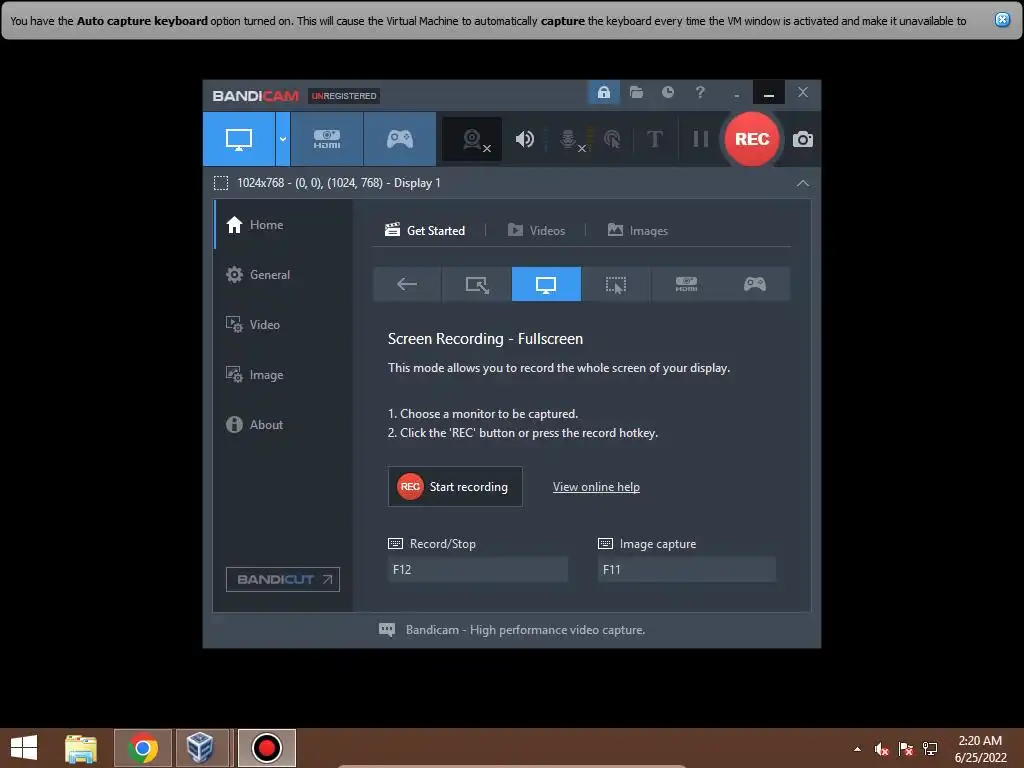Select the fullscreen monitor mode icon
1024x768 pixels.
click(546, 284)
